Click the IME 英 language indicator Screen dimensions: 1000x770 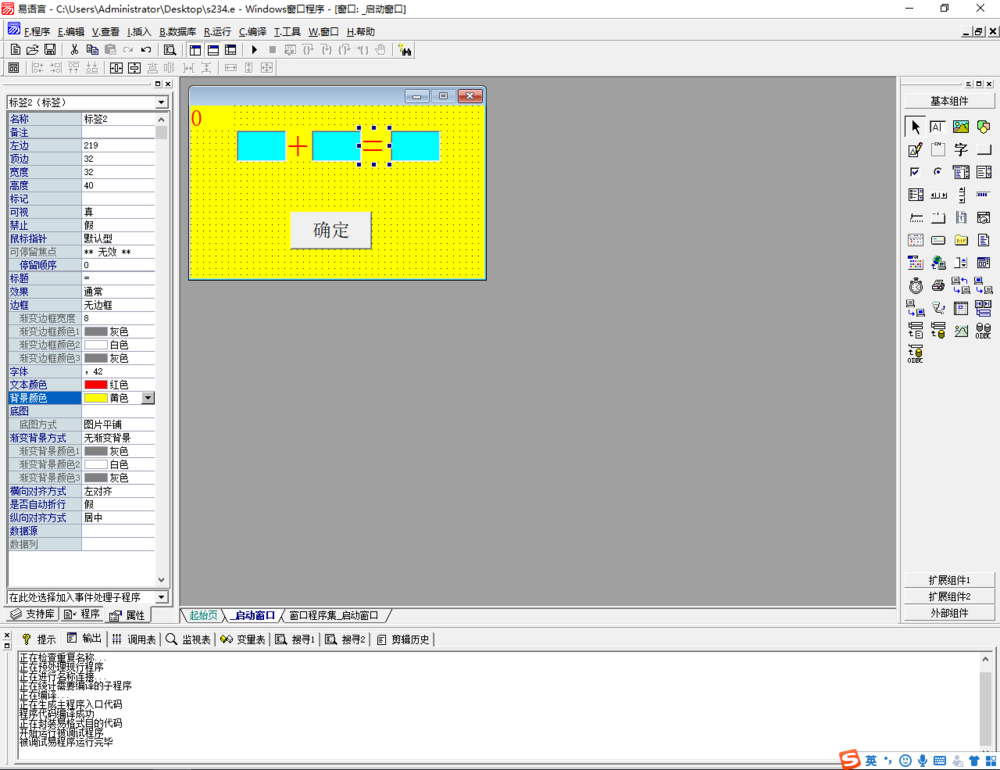tap(871, 760)
